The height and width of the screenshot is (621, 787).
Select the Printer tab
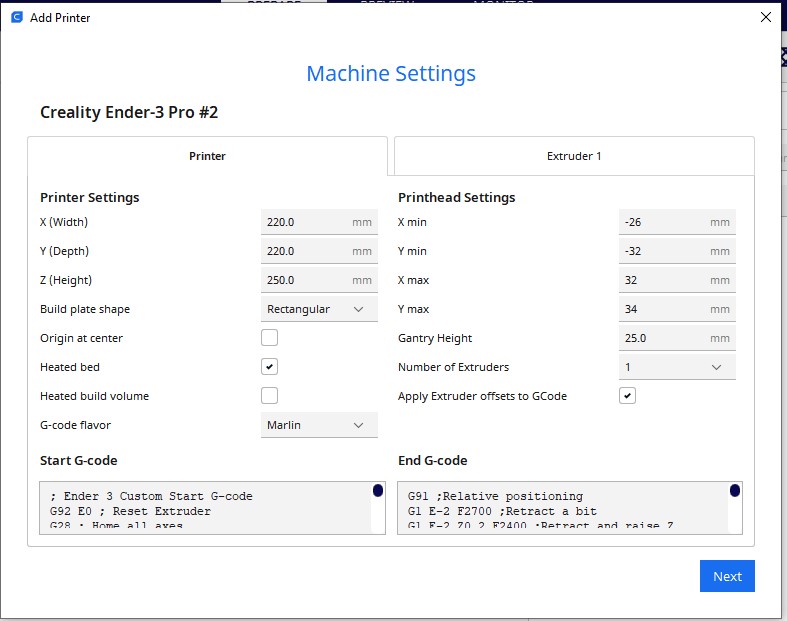pyautogui.click(x=207, y=156)
